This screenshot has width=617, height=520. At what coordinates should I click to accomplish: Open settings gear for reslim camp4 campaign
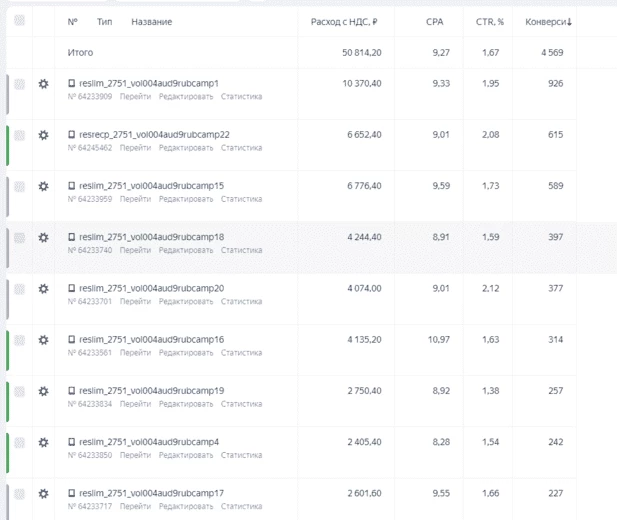(x=43, y=442)
